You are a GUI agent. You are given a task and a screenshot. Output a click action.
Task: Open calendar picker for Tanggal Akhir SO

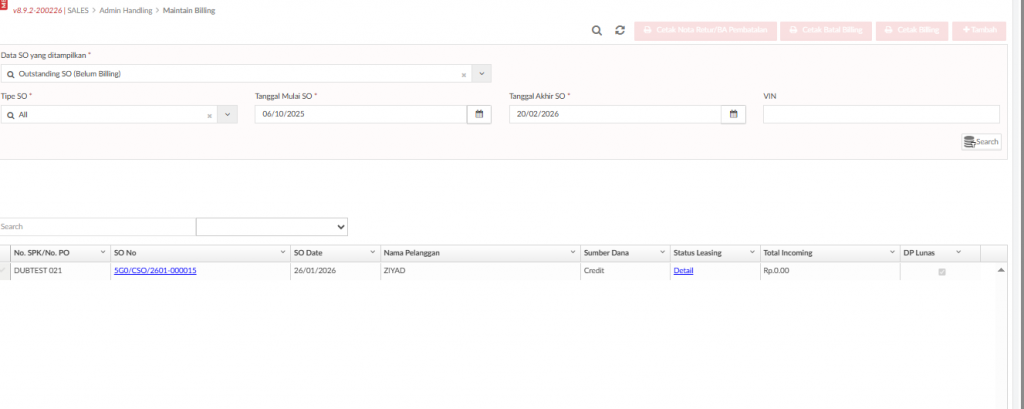(734, 115)
